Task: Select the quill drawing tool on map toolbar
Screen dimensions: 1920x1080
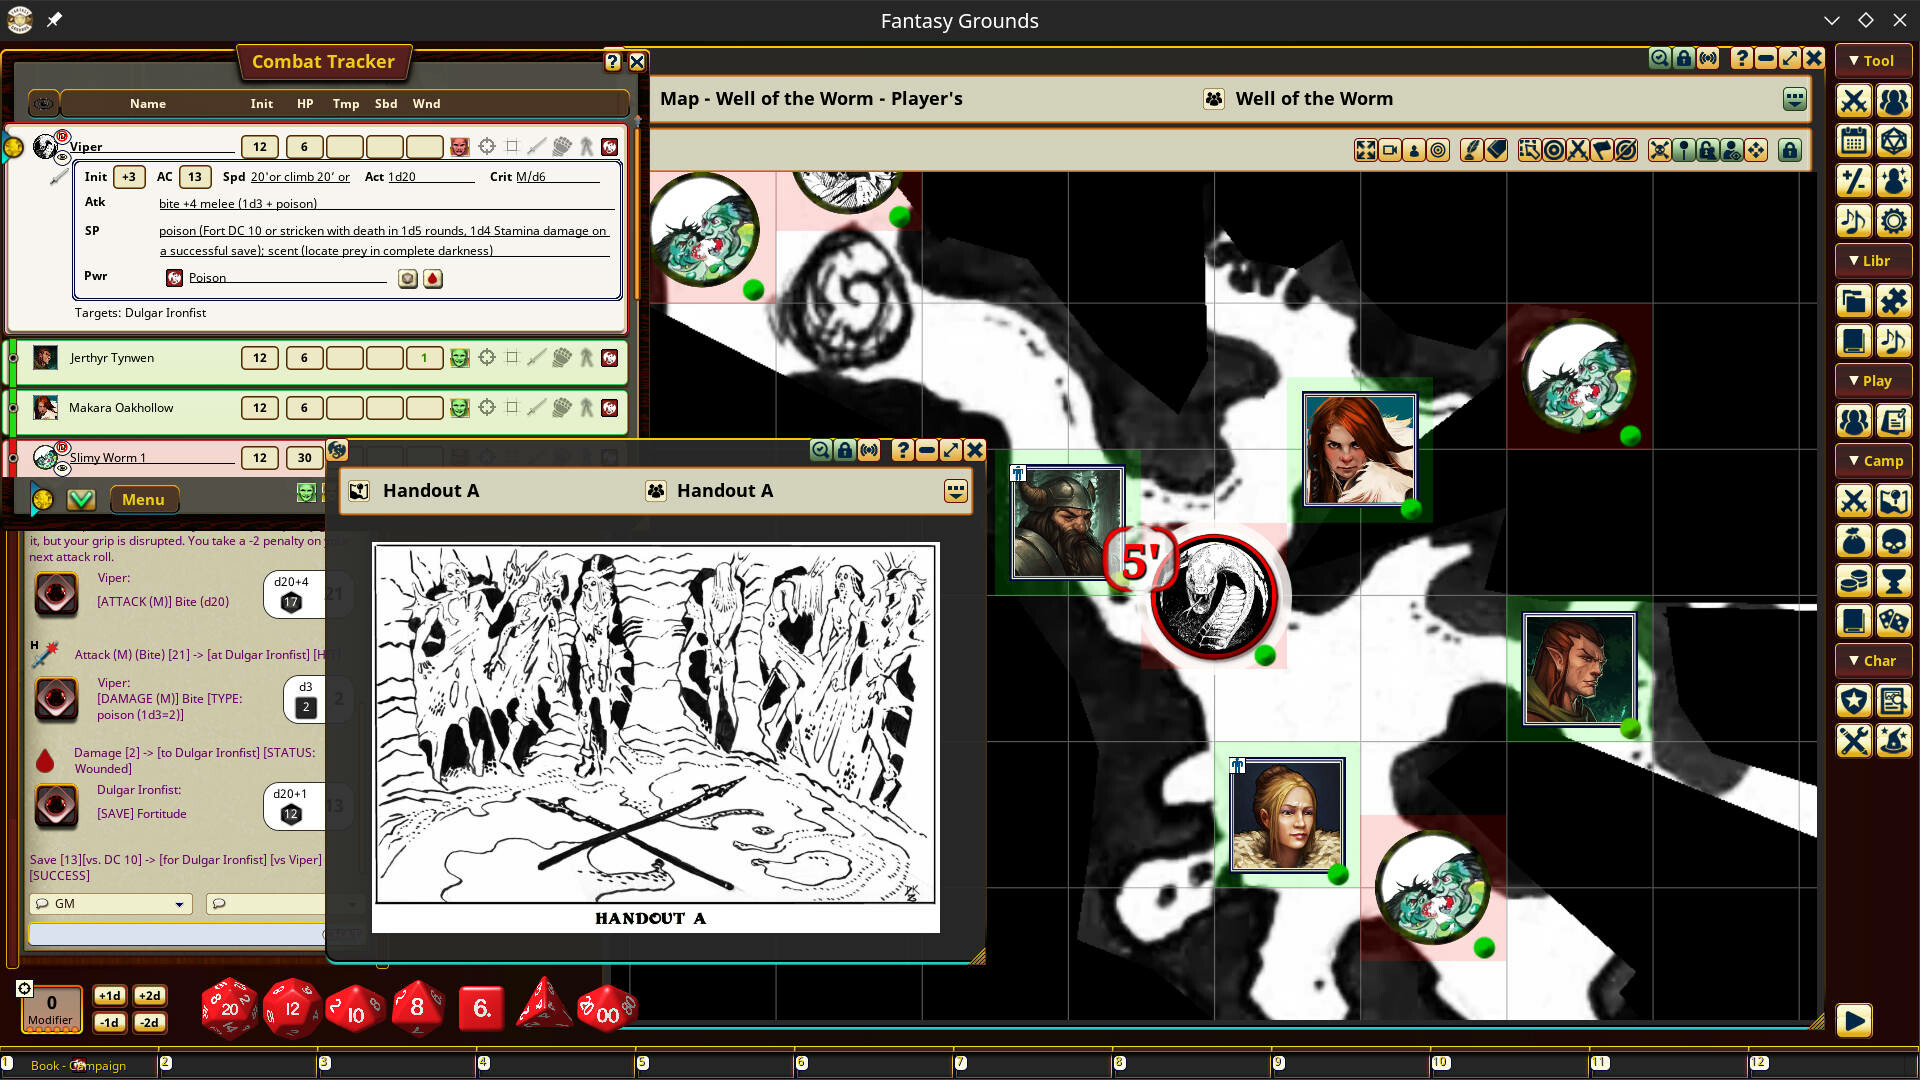Action: pyautogui.click(x=1472, y=150)
